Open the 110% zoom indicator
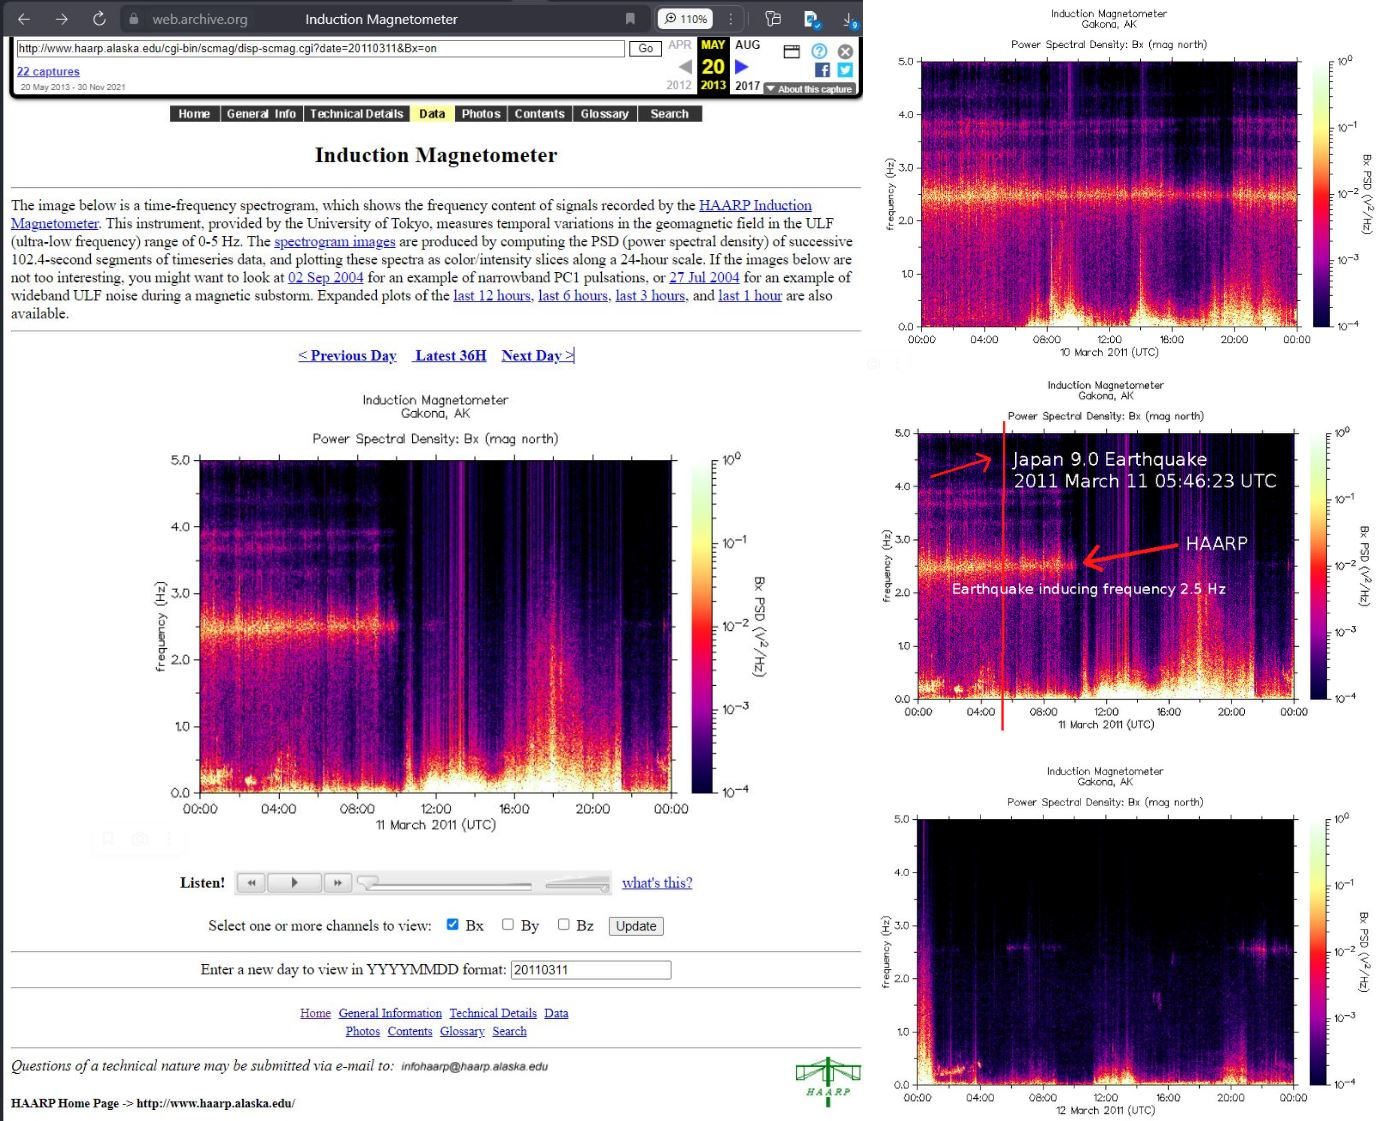The height and width of the screenshot is (1121, 1389). pyautogui.click(x=685, y=19)
